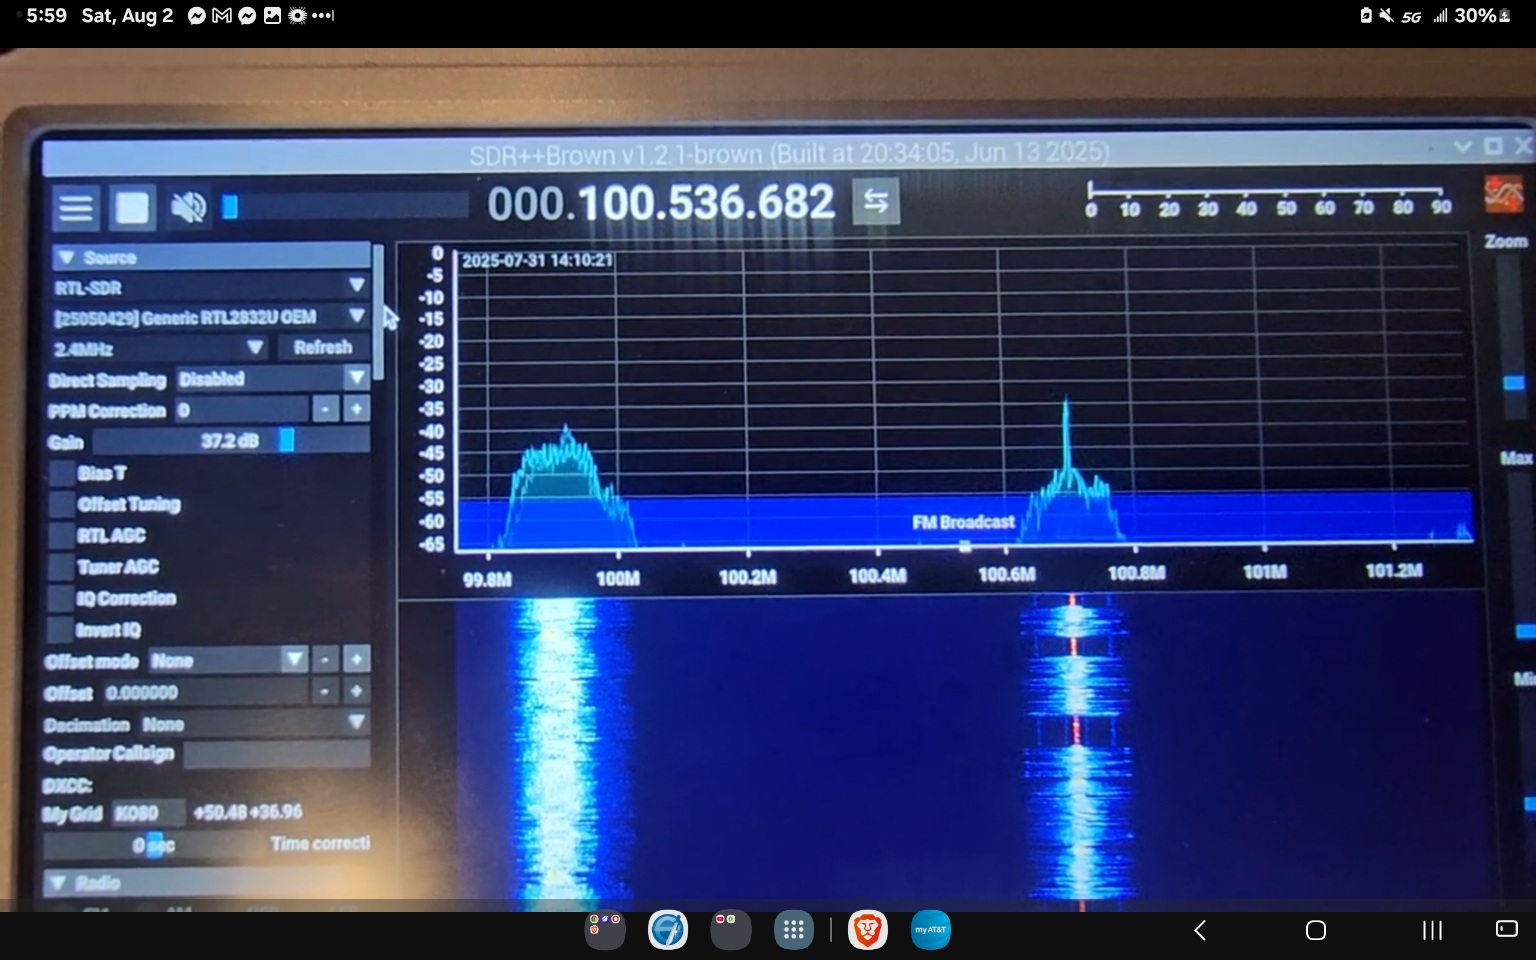The height and width of the screenshot is (960, 1536).
Task: Enable the Tuner AGC checkbox
Action: (x=62, y=567)
